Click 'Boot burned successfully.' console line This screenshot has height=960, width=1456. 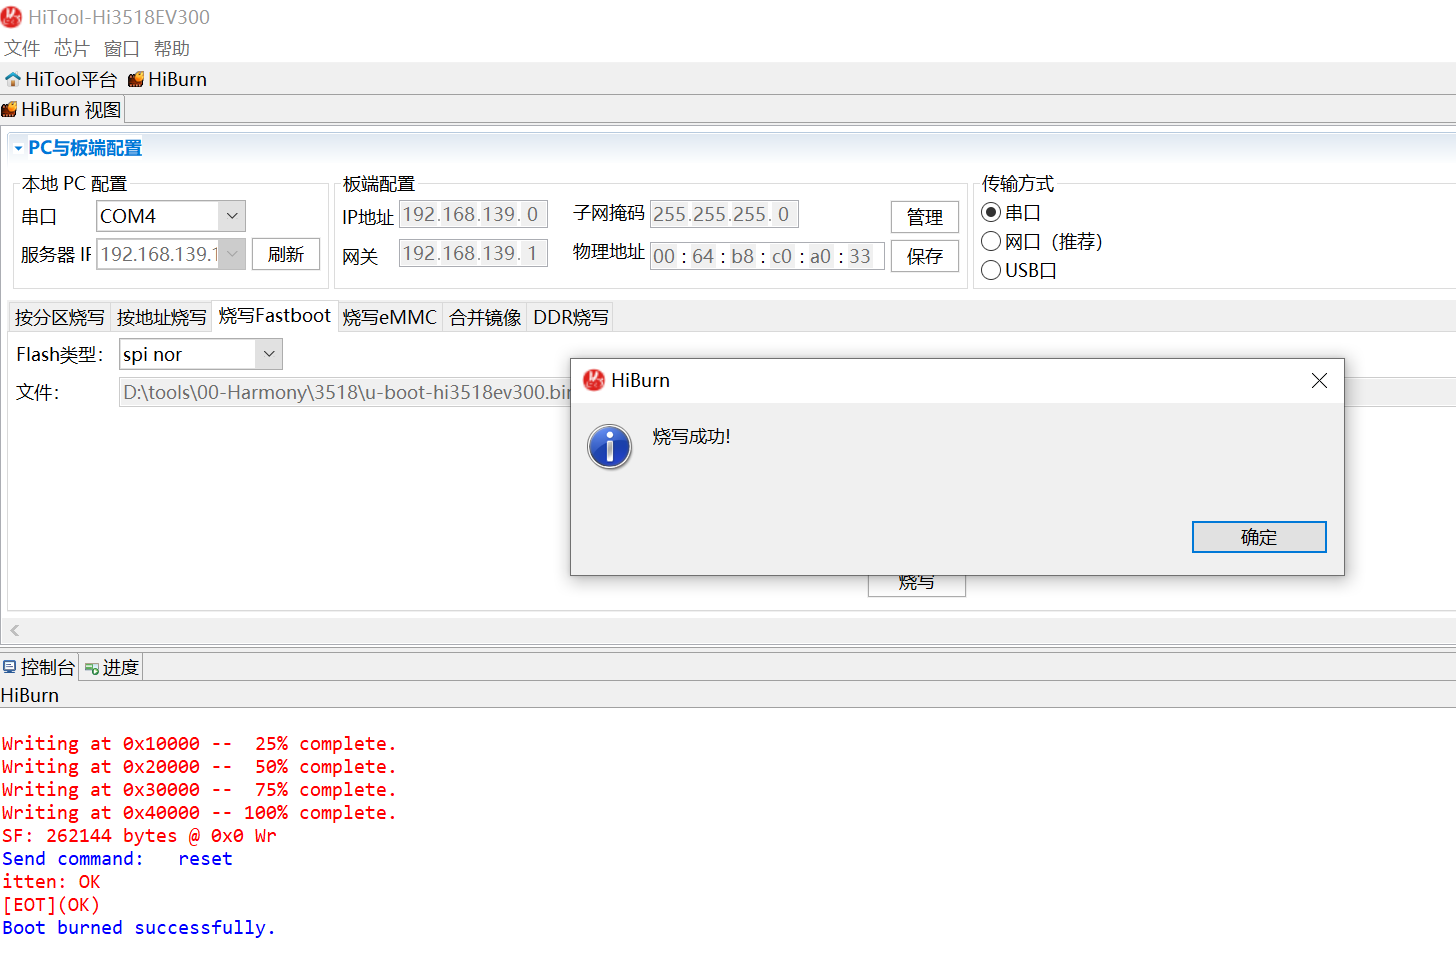coord(138,928)
